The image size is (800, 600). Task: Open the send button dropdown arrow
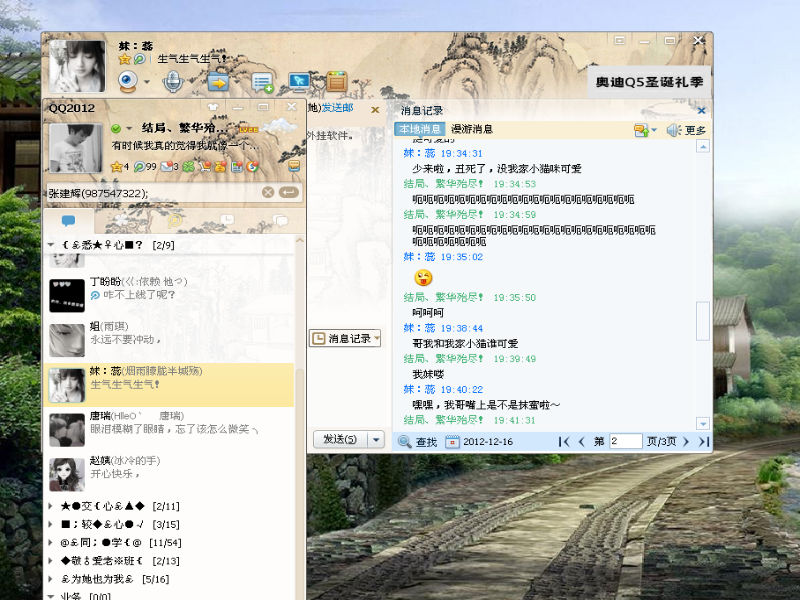click(376, 439)
